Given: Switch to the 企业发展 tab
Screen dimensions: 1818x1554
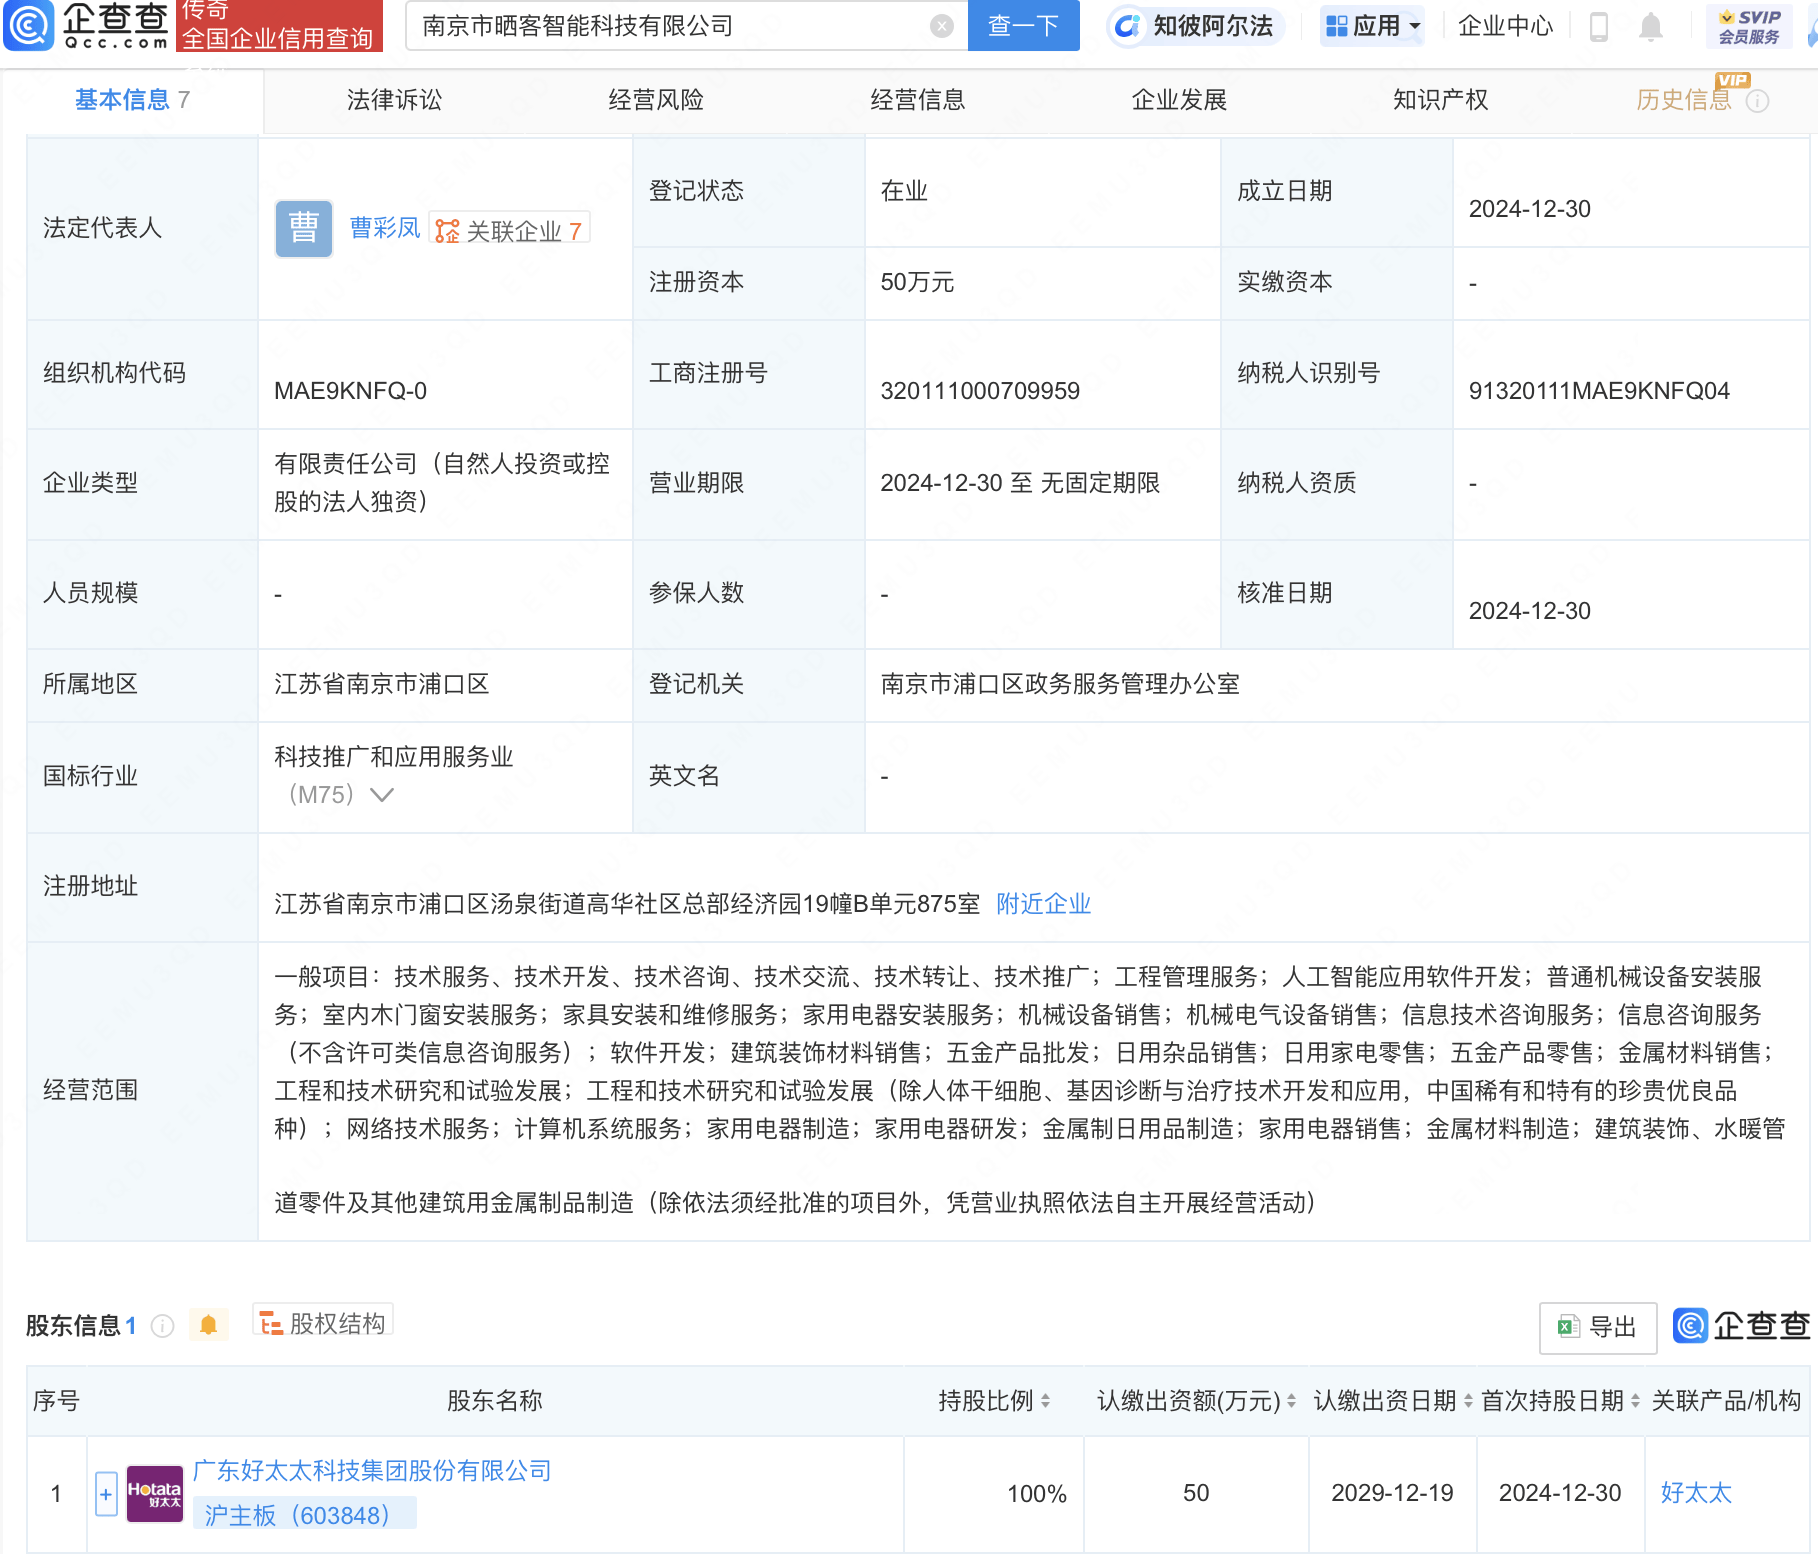Looking at the screenshot, I should [x=1179, y=100].
